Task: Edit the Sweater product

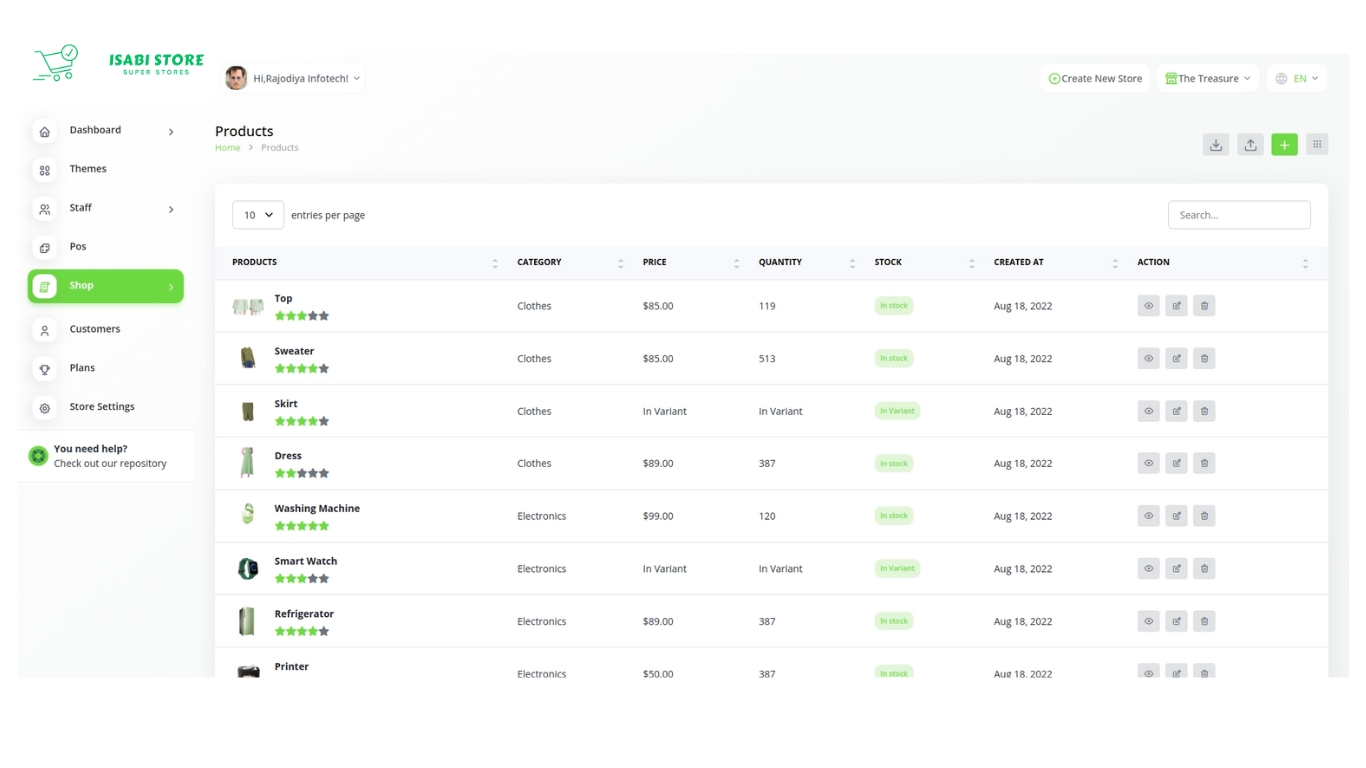Action: 1176,358
